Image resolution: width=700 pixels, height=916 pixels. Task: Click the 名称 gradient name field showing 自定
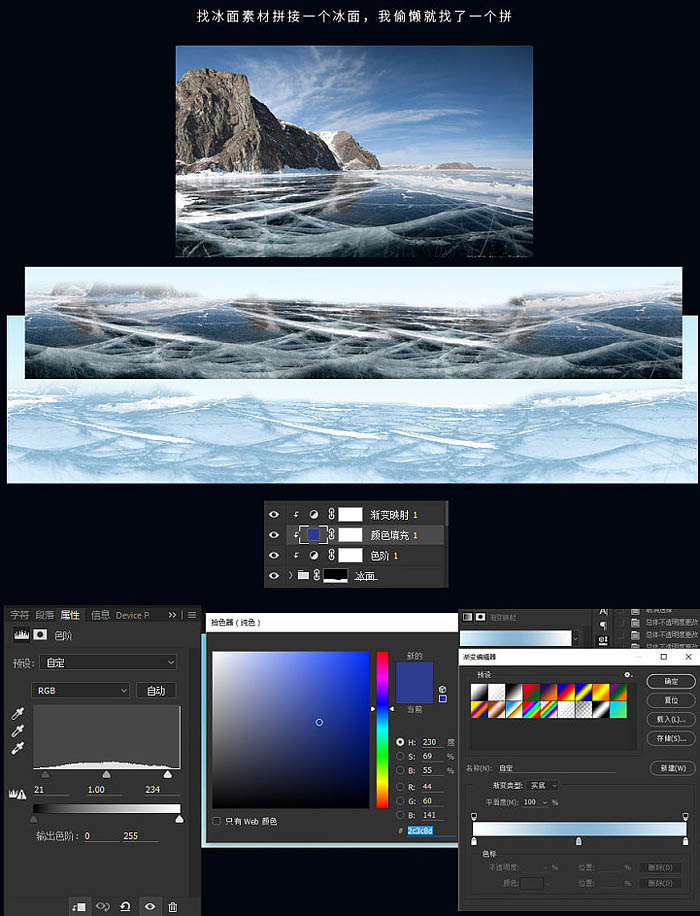[x=556, y=768]
